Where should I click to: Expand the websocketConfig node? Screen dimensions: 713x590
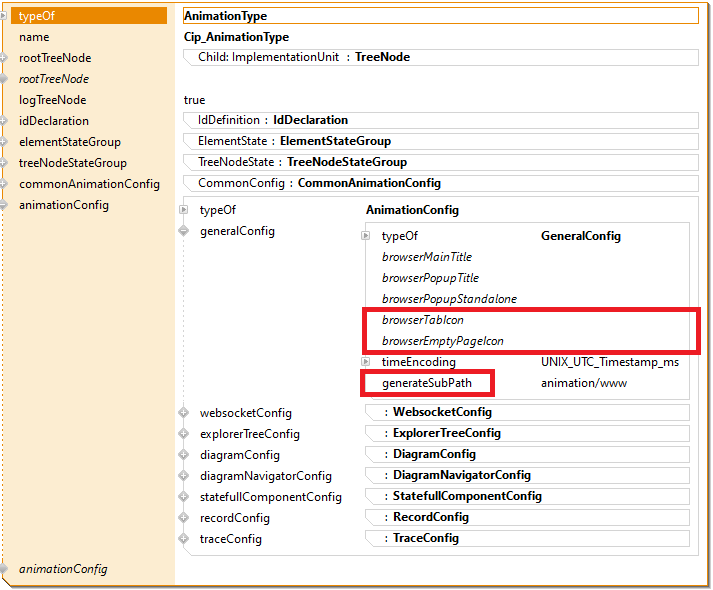[183, 412]
